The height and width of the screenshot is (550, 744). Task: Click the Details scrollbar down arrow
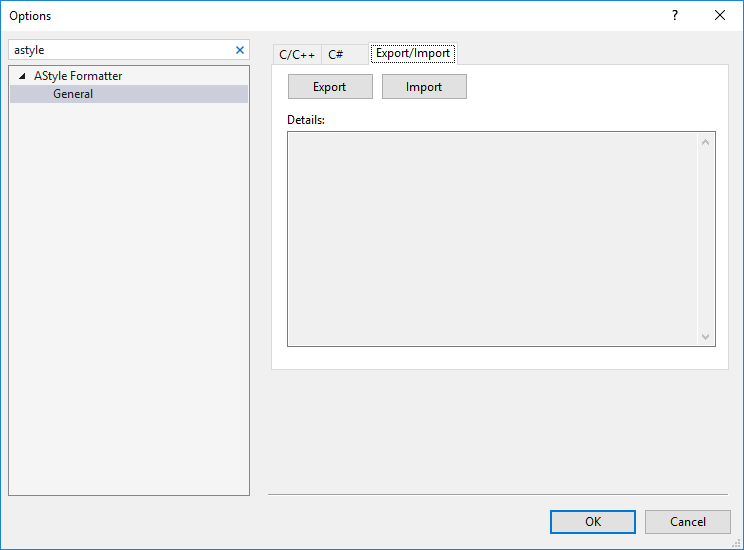(706, 337)
